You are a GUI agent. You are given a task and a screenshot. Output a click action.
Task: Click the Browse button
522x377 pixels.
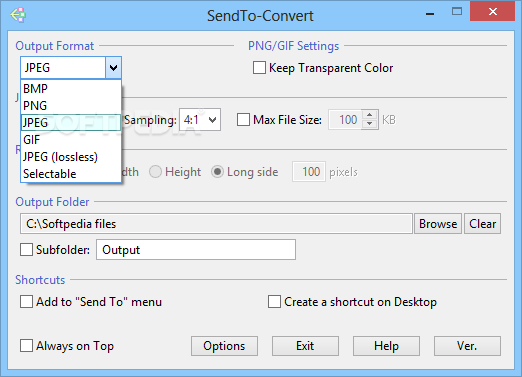[438, 224]
